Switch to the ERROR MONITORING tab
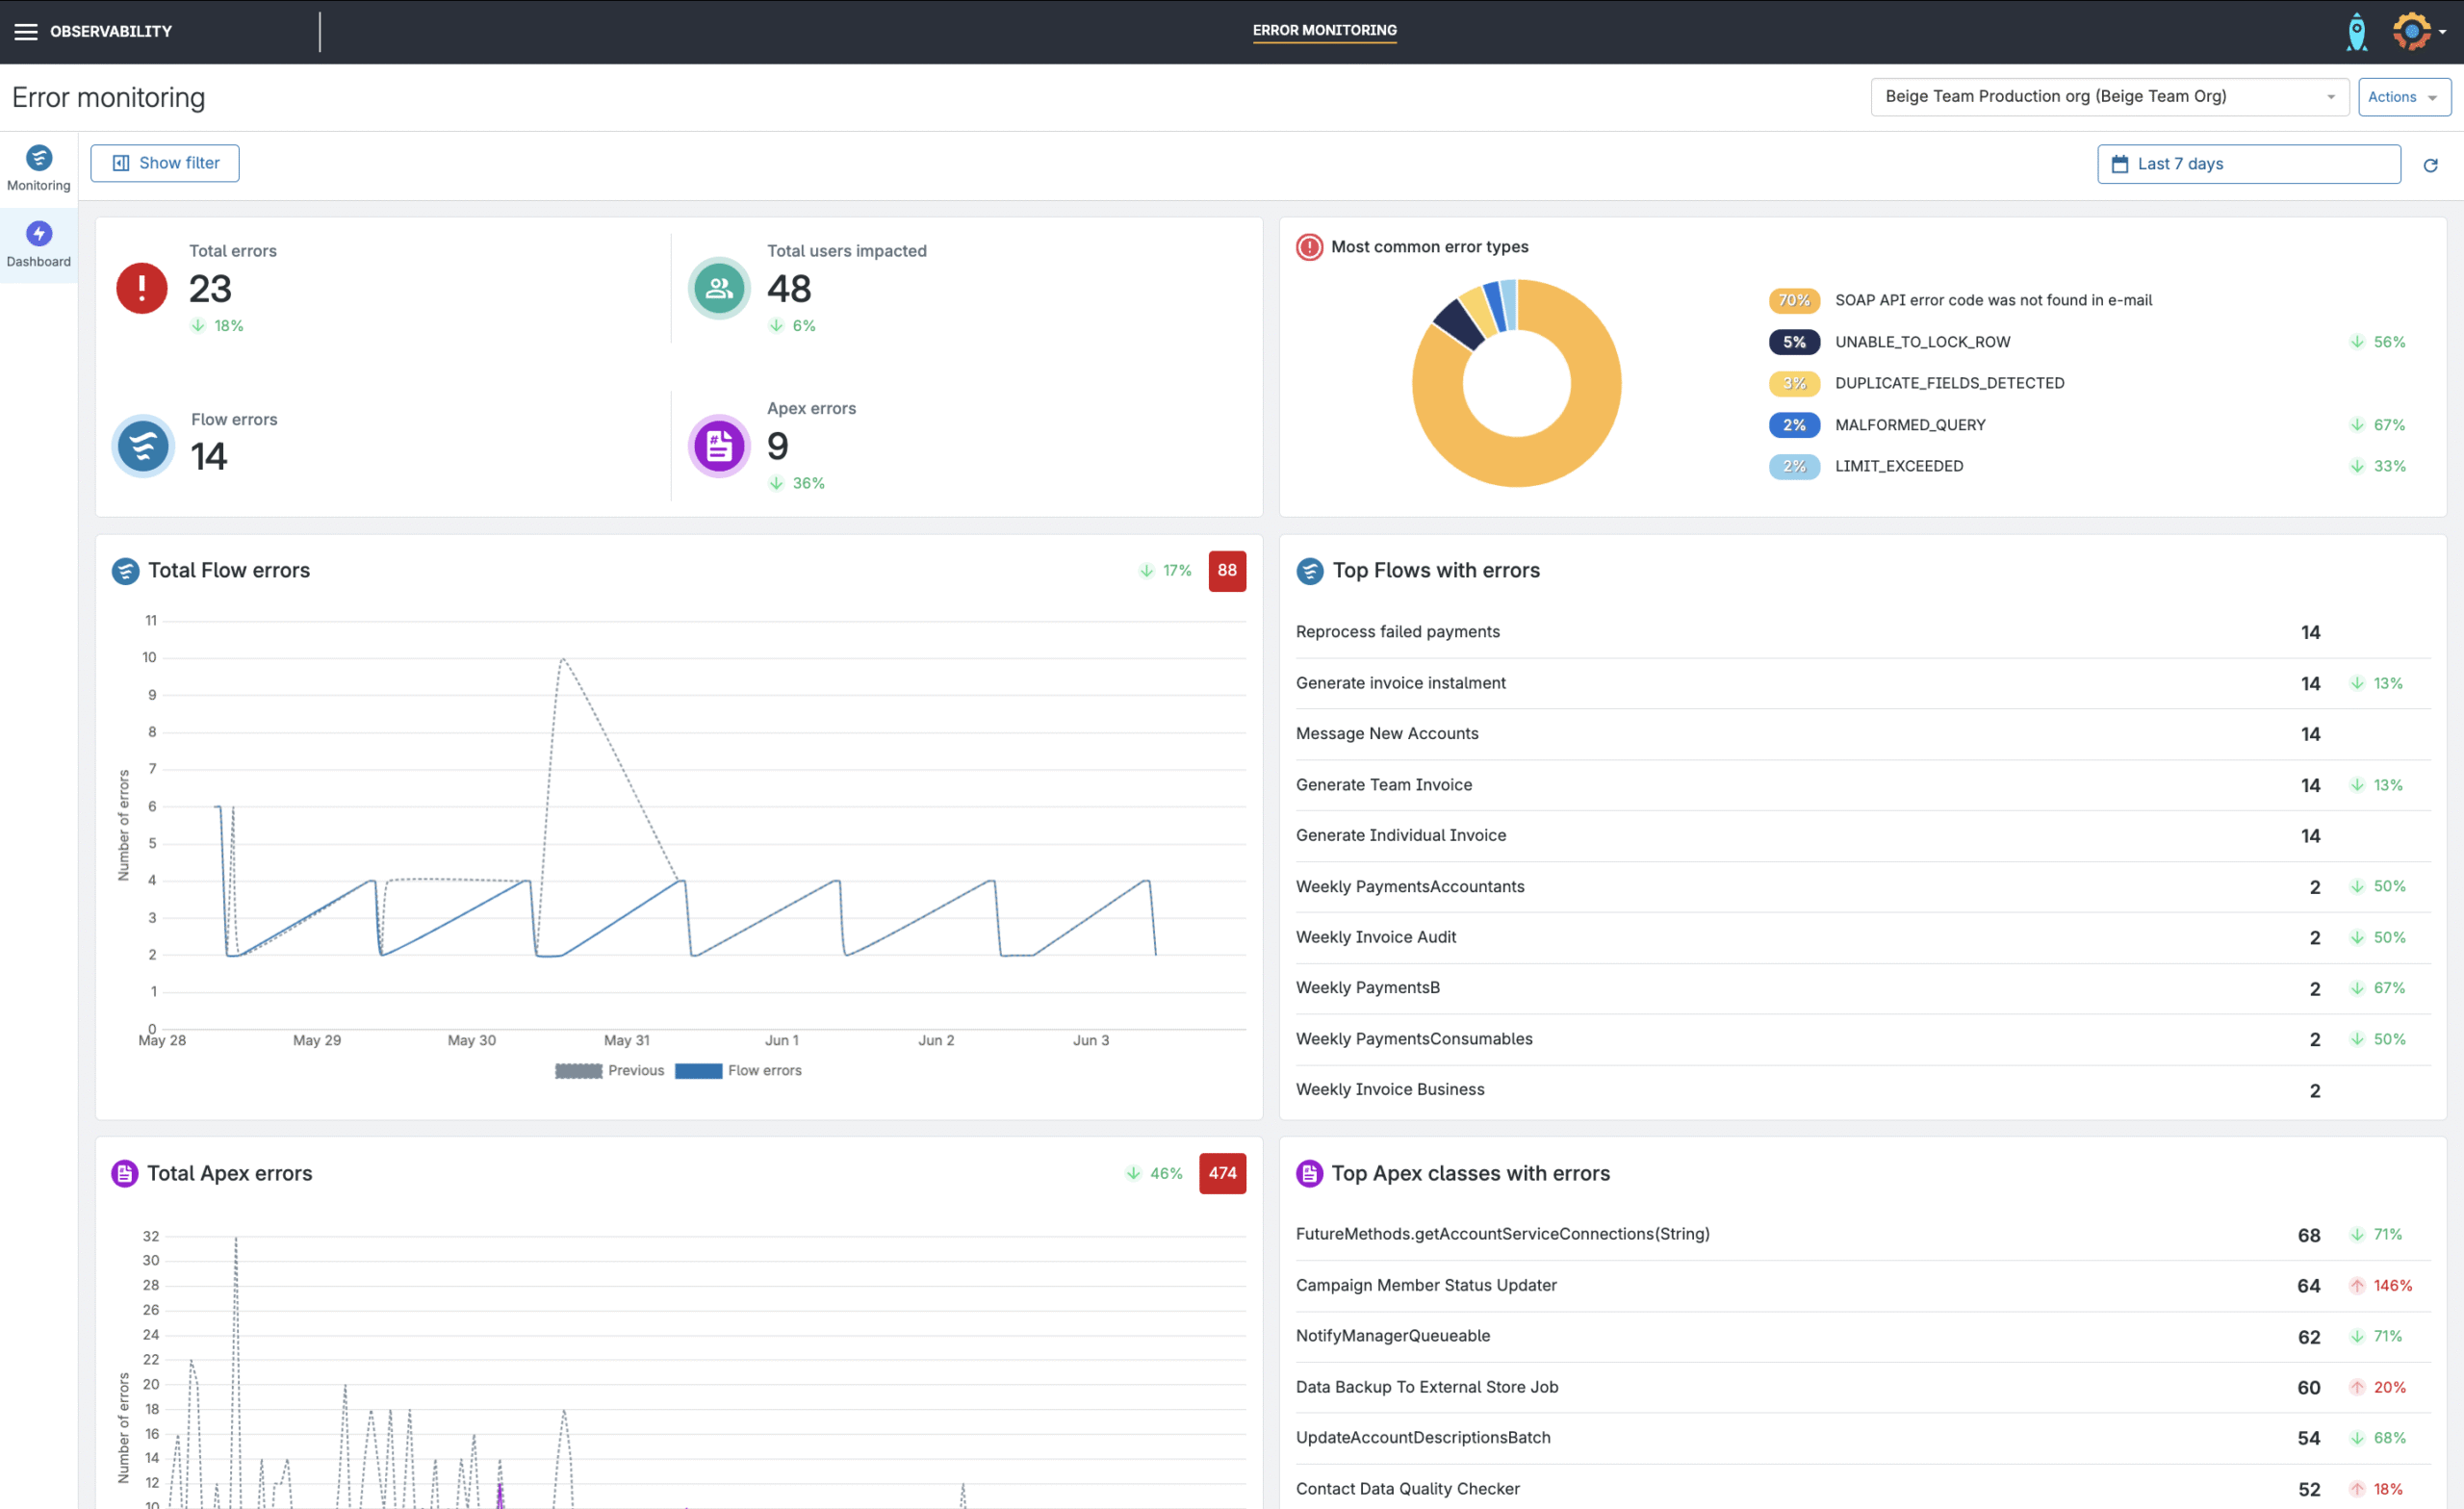This screenshot has width=2464, height=1509. (1324, 30)
